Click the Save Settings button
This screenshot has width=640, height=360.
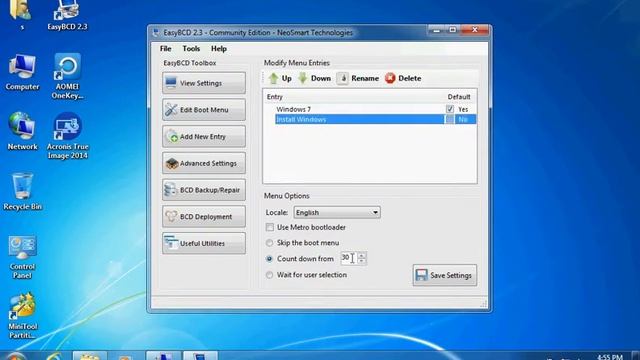point(444,275)
